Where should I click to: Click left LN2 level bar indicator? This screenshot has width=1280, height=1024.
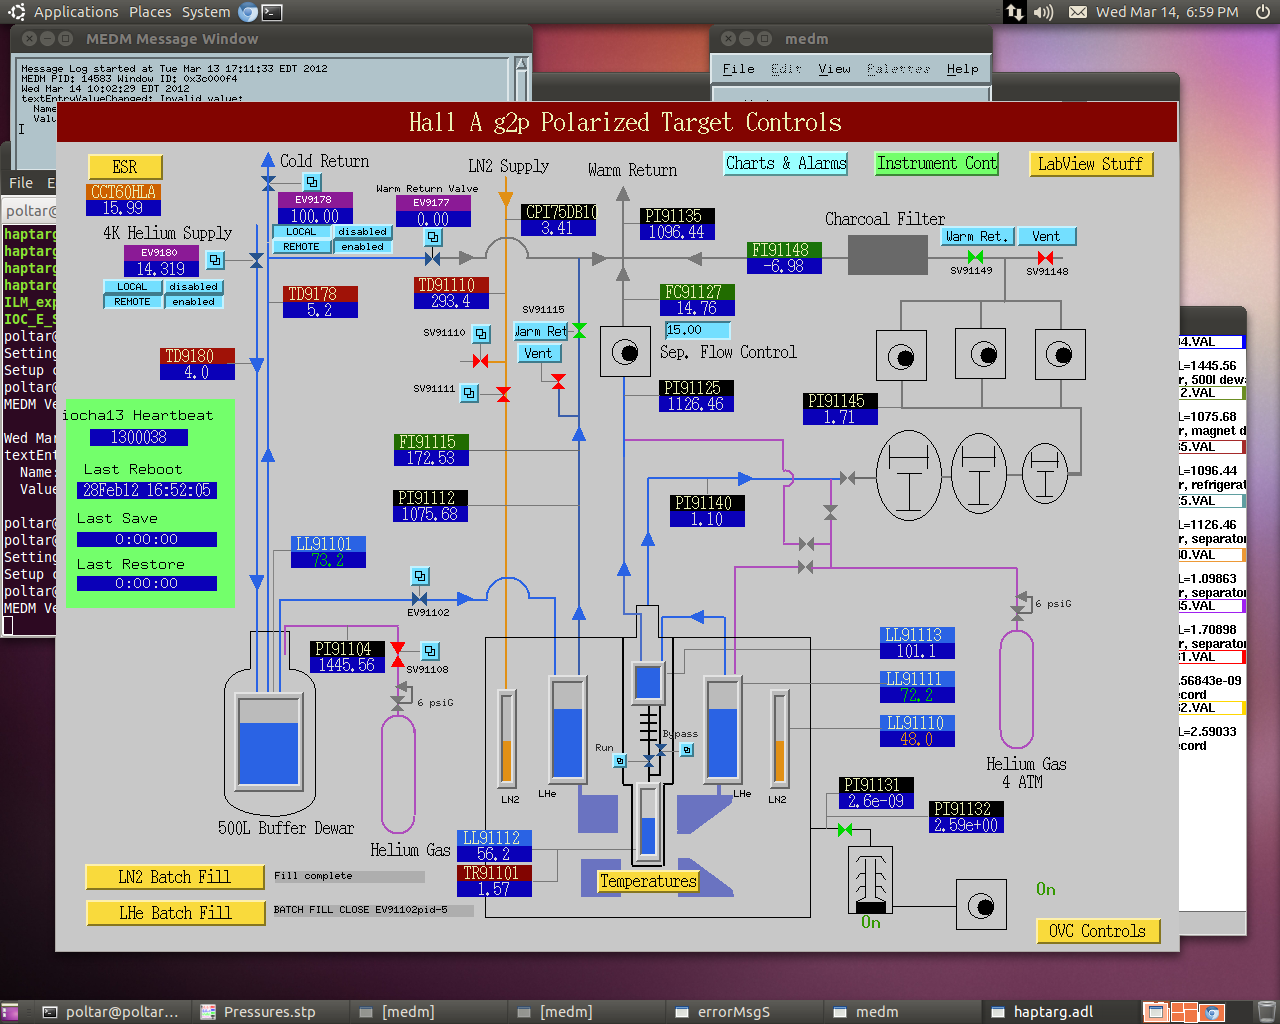(x=506, y=737)
